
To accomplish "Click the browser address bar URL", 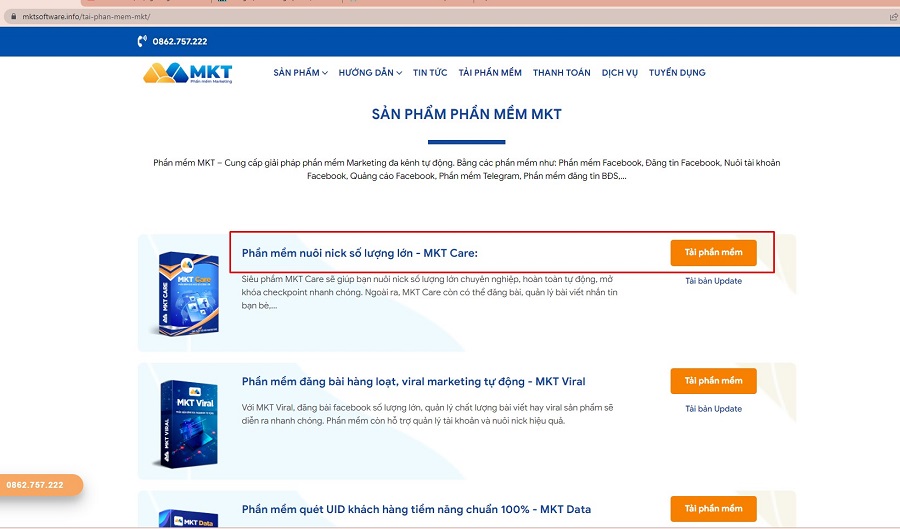I will point(86,17).
